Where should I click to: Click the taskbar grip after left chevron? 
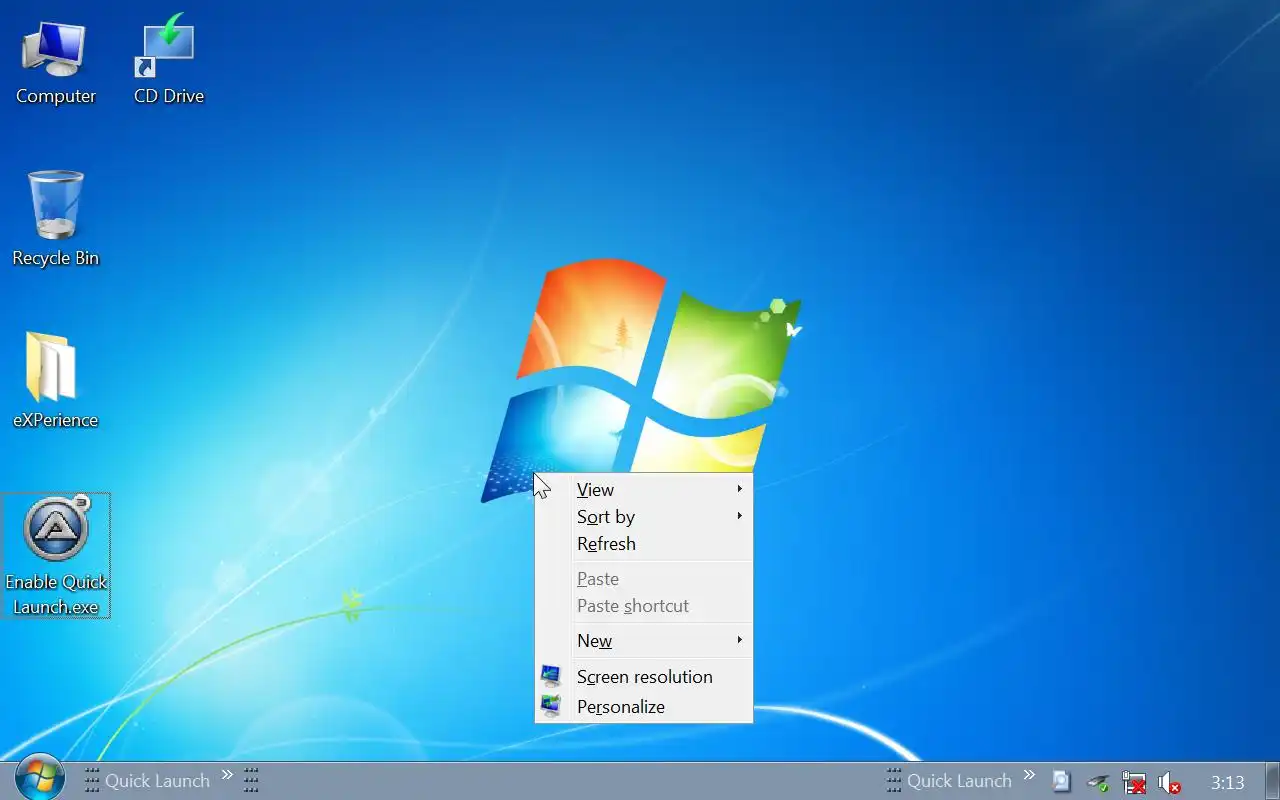pyautogui.click(x=251, y=780)
